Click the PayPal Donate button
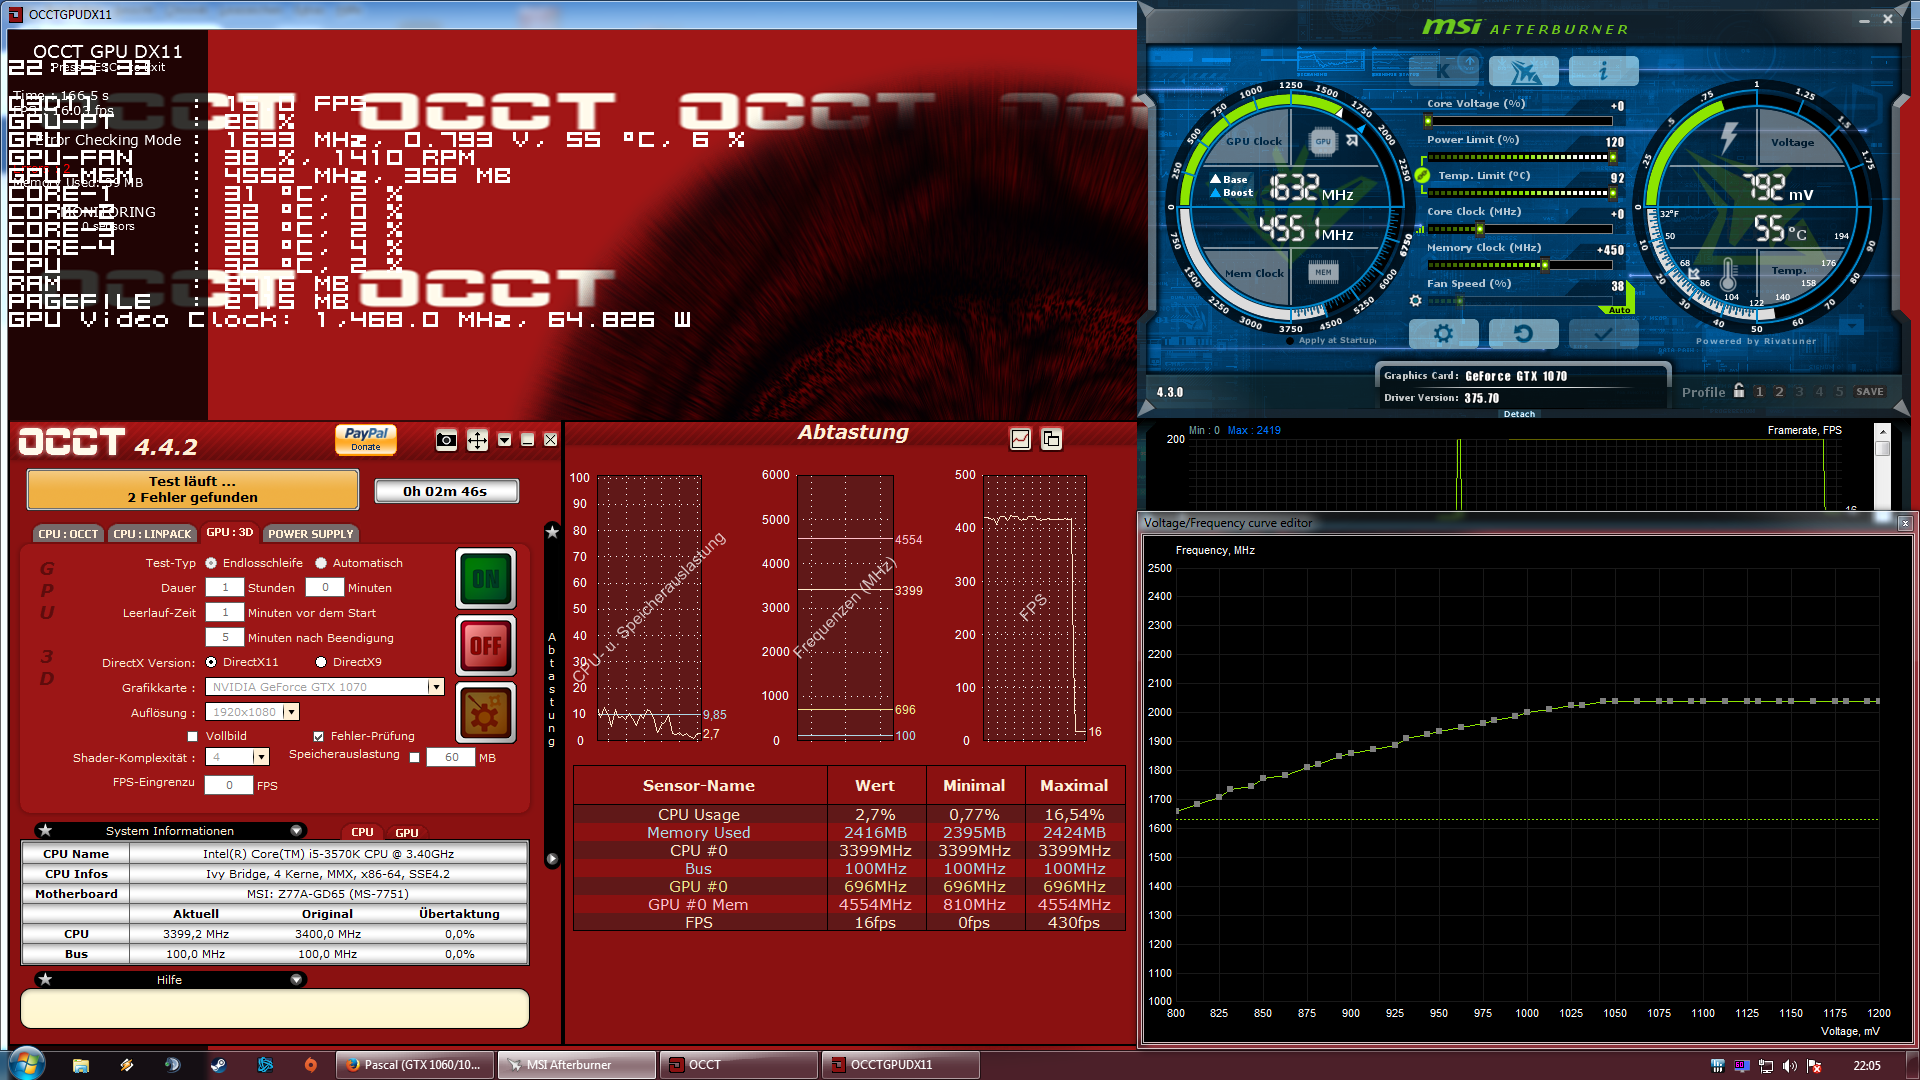 (366, 439)
